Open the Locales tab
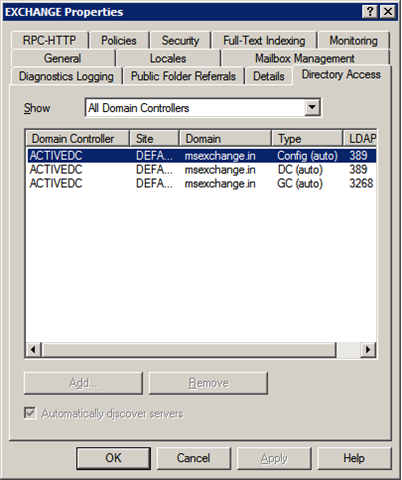This screenshot has width=402, height=480. point(168,58)
